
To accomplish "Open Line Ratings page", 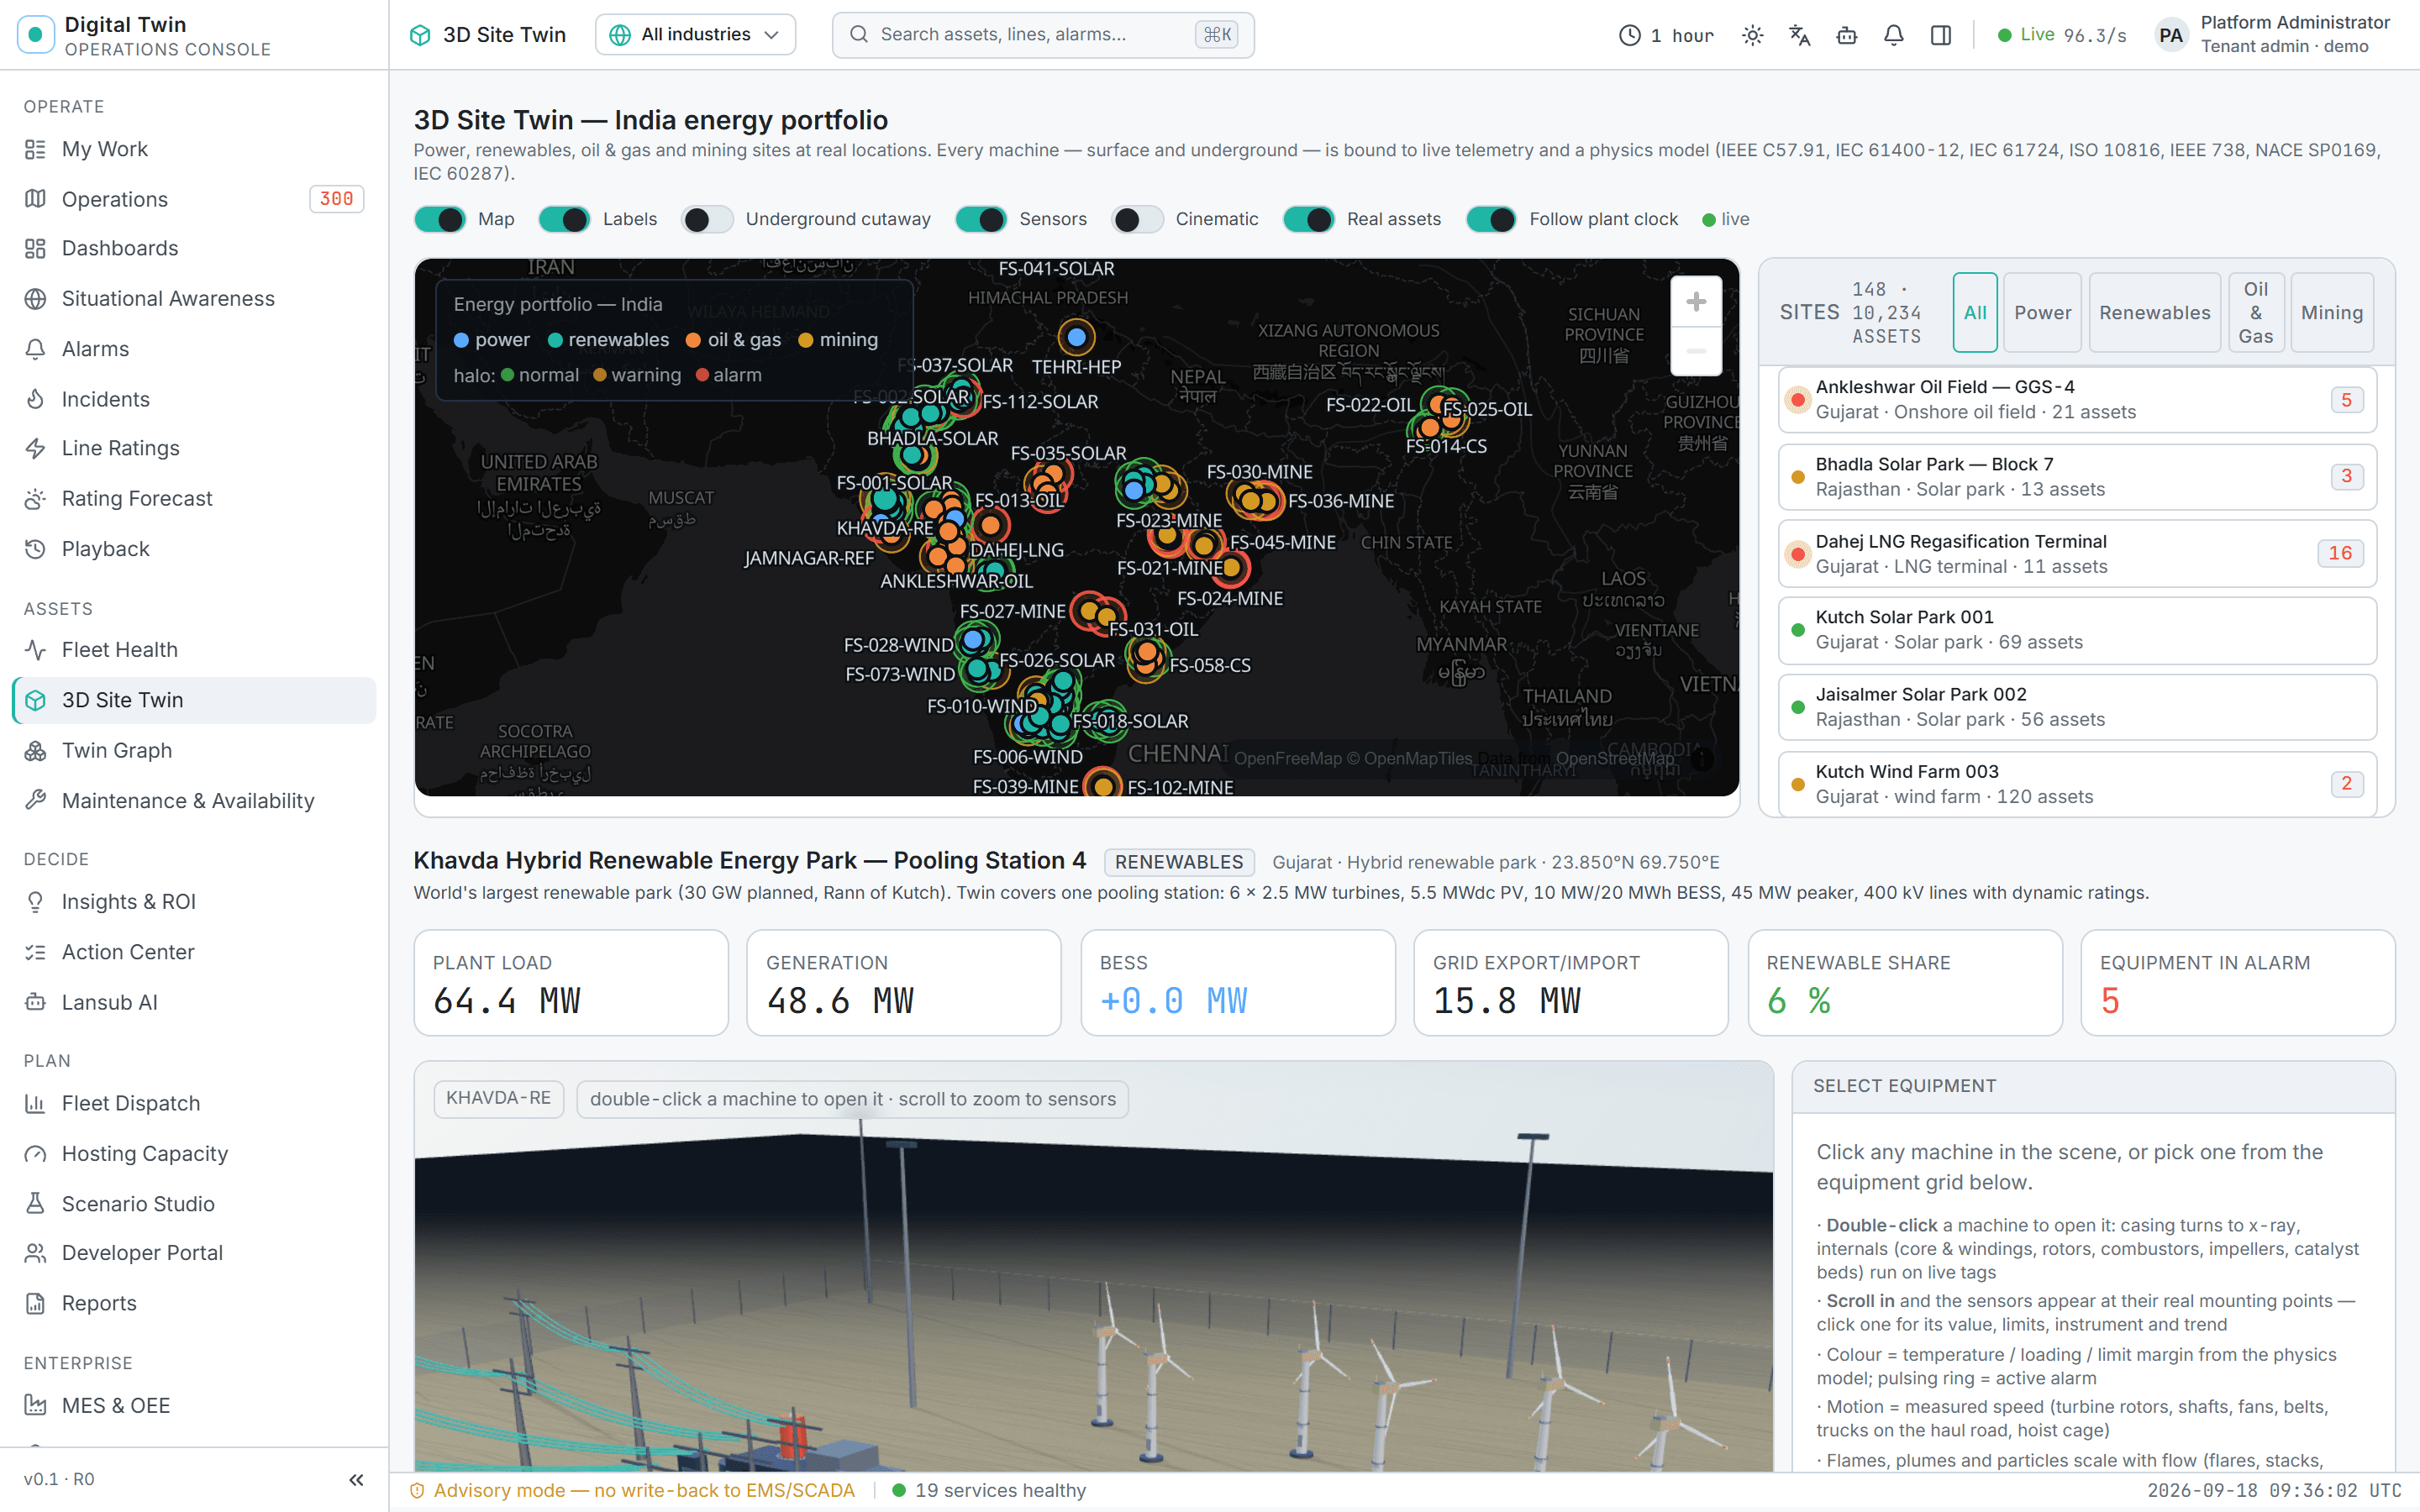I will tap(194, 448).
